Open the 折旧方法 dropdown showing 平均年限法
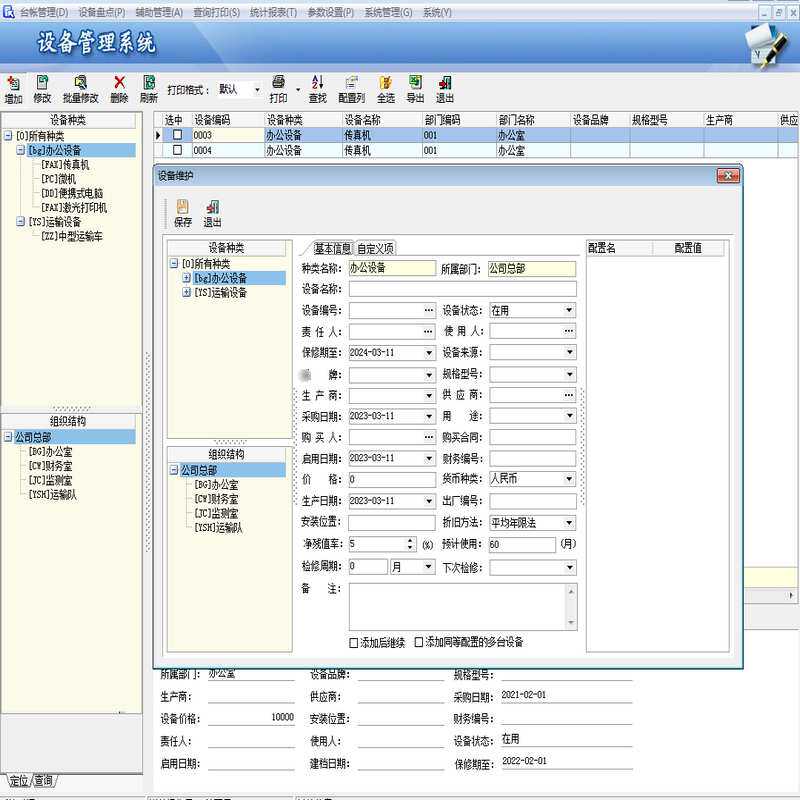The image size is (800, 800). 569,522
